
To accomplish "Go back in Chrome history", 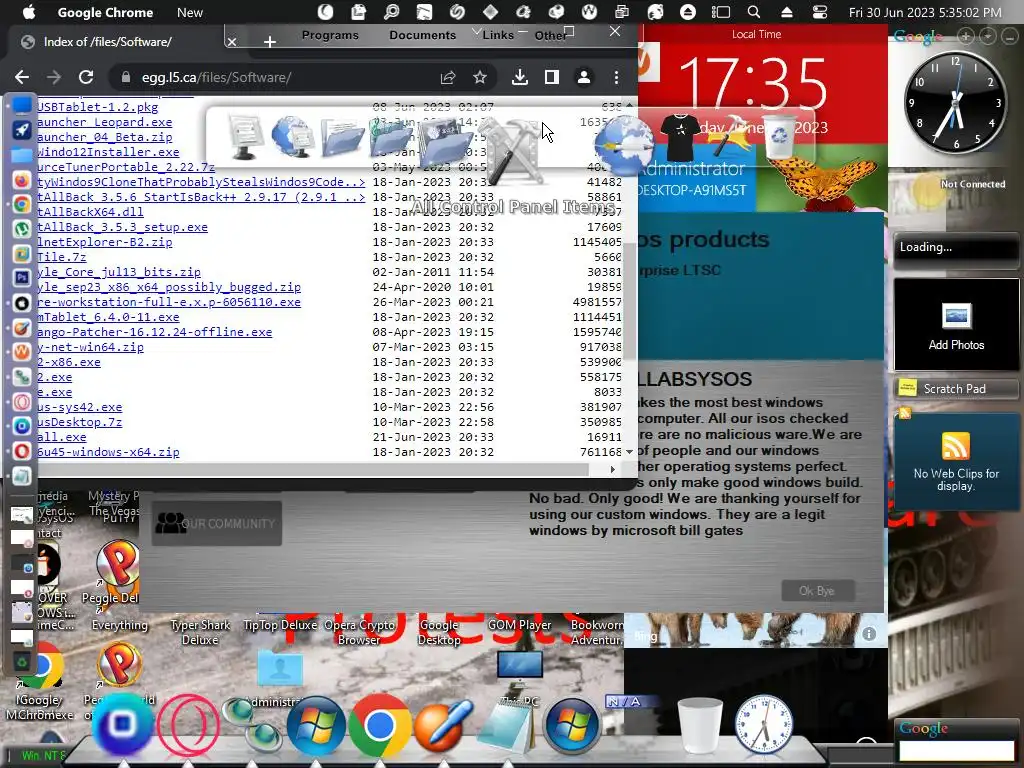I will coord(22,77).
